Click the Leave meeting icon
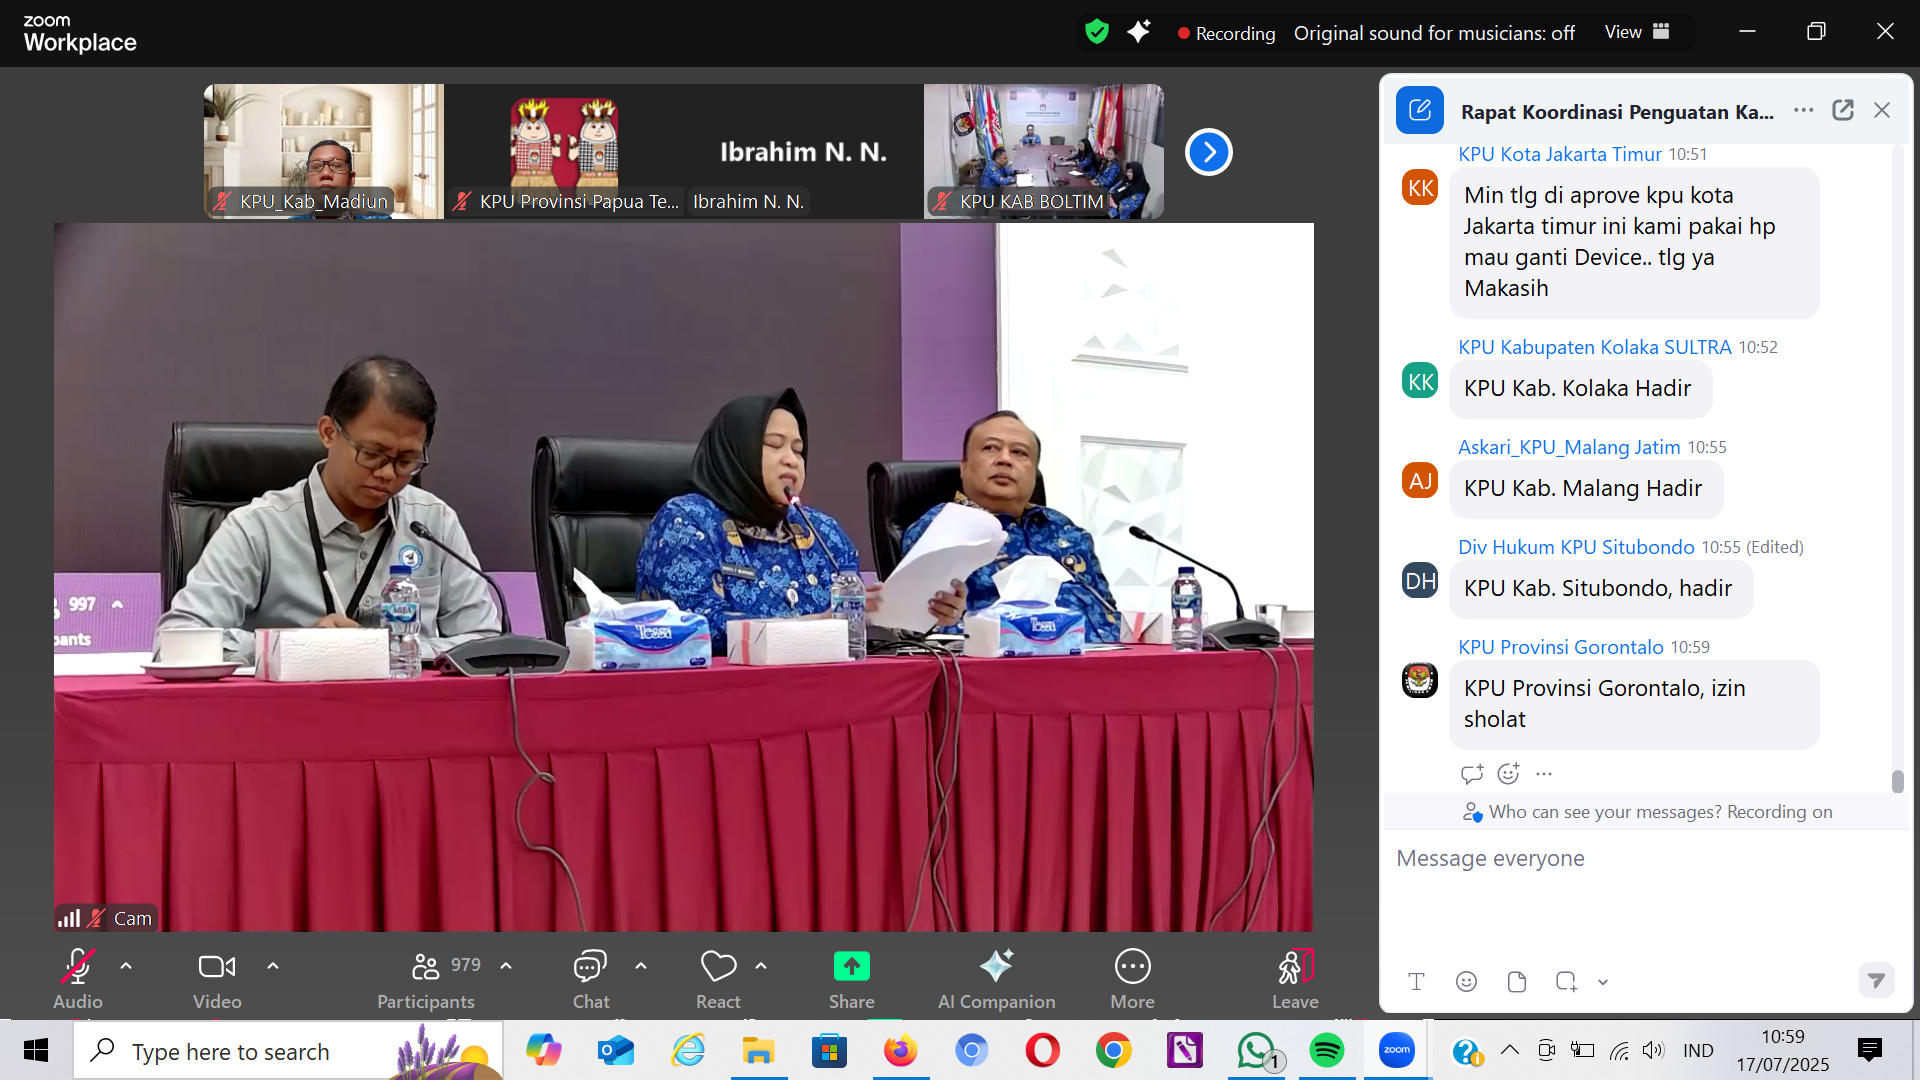1920x1080 pixels. pyautogui.click(x=1295, y=966)
